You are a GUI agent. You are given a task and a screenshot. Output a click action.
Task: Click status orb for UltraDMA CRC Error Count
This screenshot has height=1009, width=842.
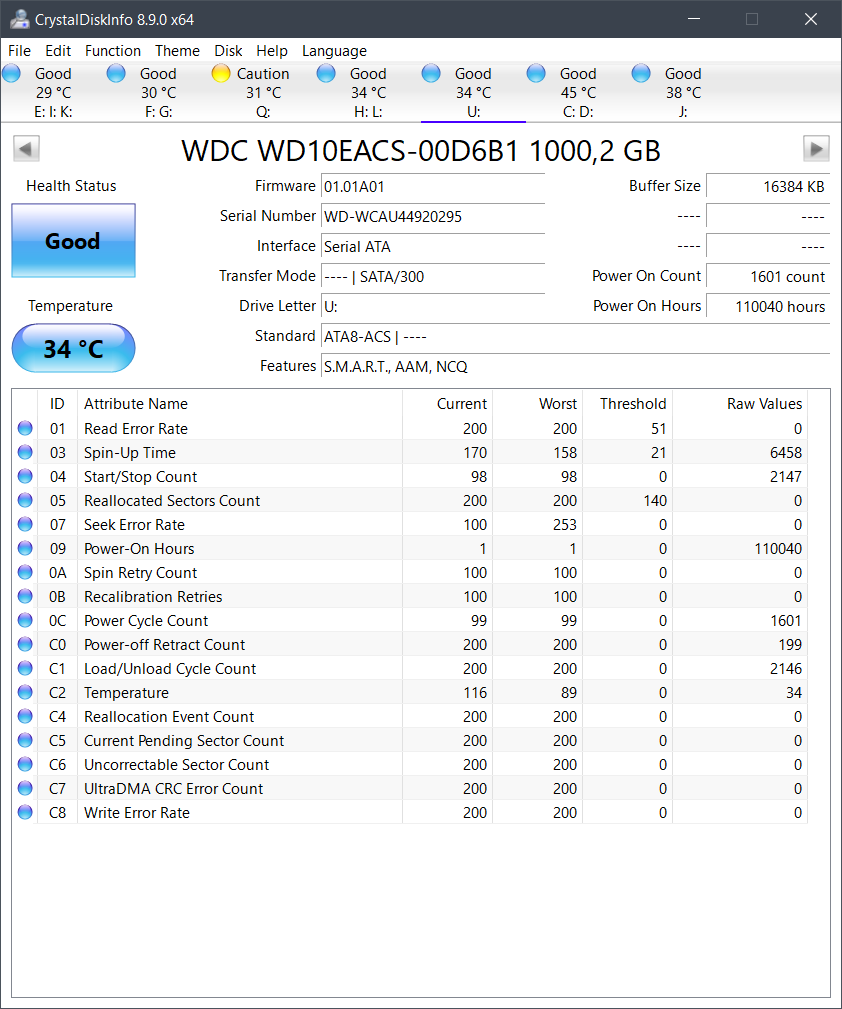[x=25, y=788]
